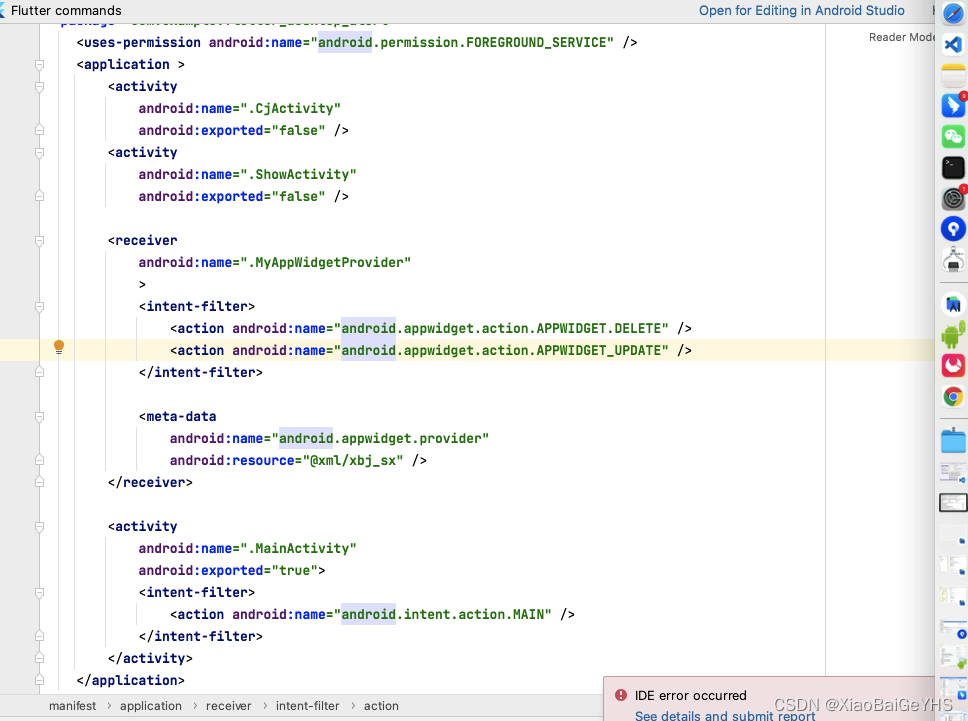Place cursor on APPWIDGET.DELETE action value
Viewport: 968px width, 721px height.
click(505, 328)
